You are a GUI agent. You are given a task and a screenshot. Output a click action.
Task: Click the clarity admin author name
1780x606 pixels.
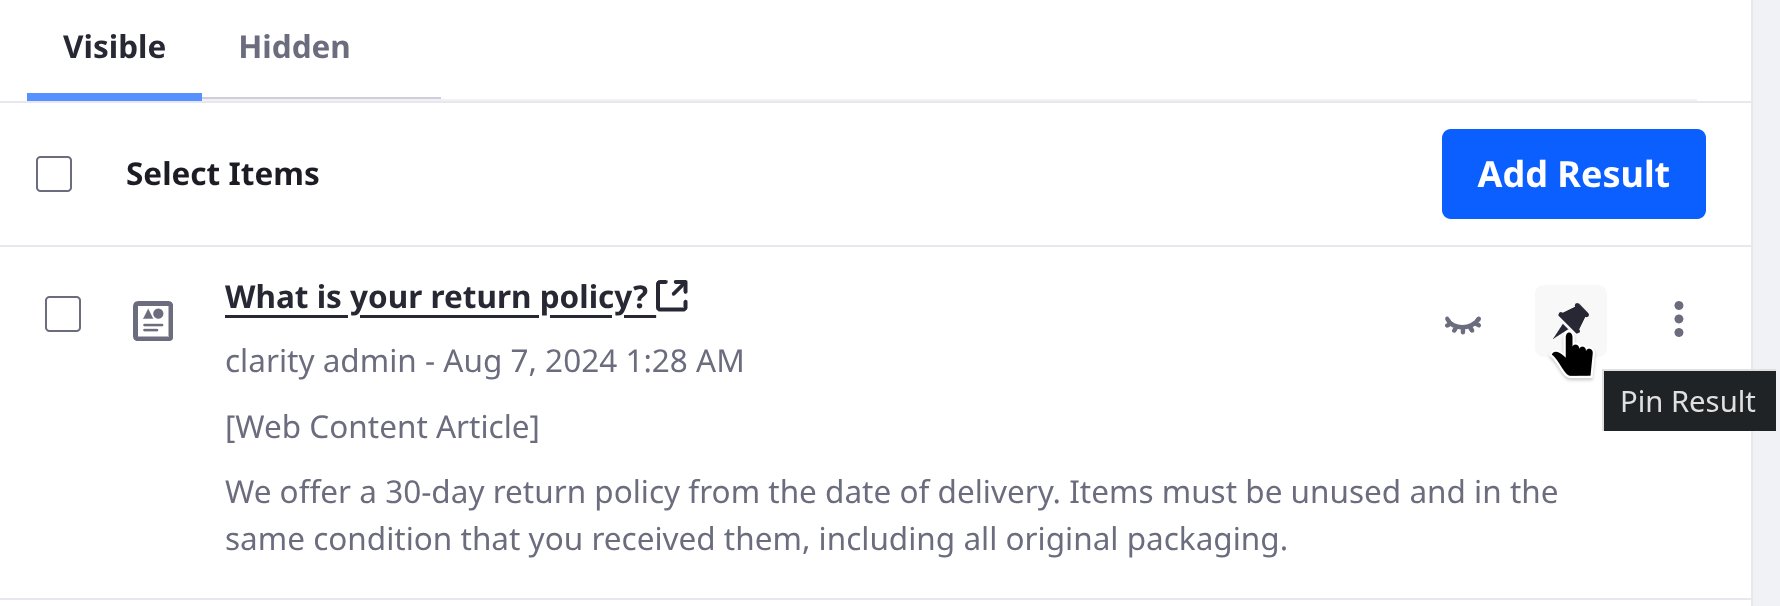(x=320, y=360)
